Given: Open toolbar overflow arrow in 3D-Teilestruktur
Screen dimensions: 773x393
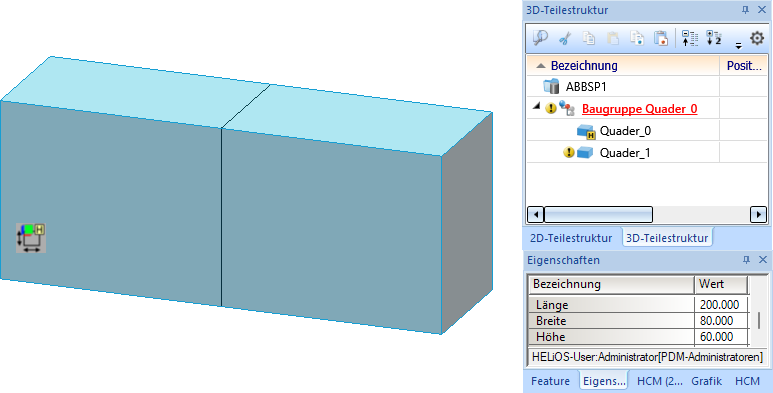Looking at the screenshot, I should (738, 46).
